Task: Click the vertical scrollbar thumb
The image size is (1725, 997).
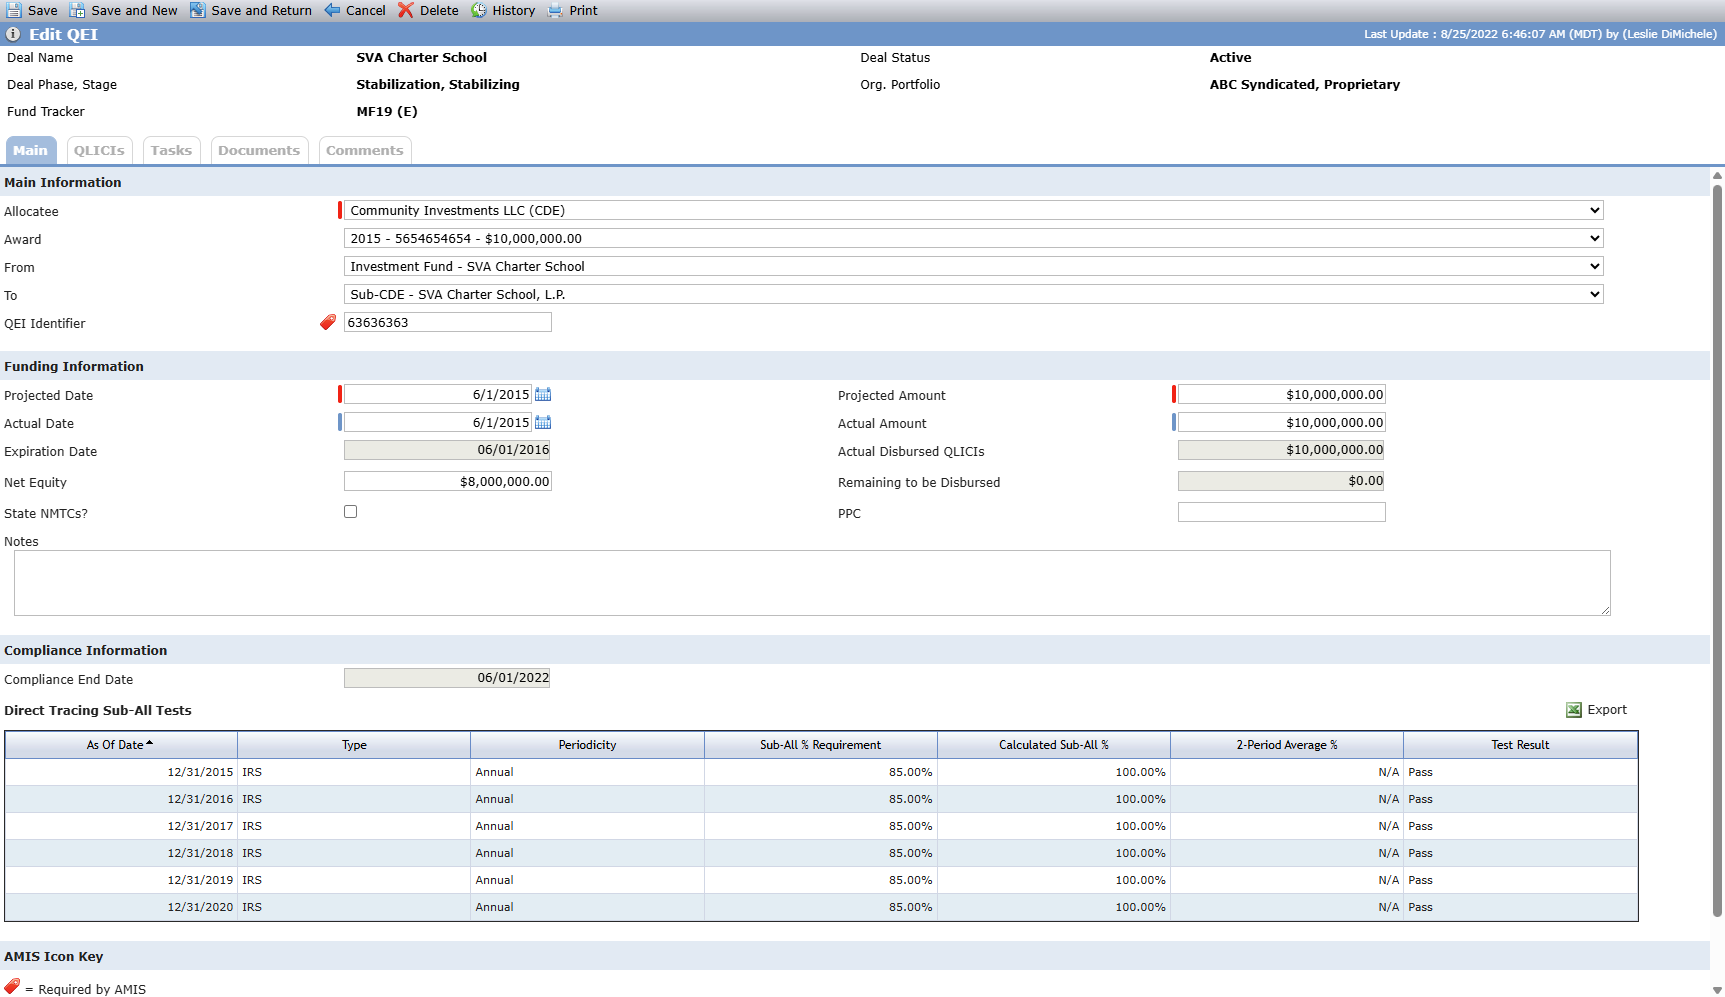Action: pyautogui.click(x=1717, y=550)
